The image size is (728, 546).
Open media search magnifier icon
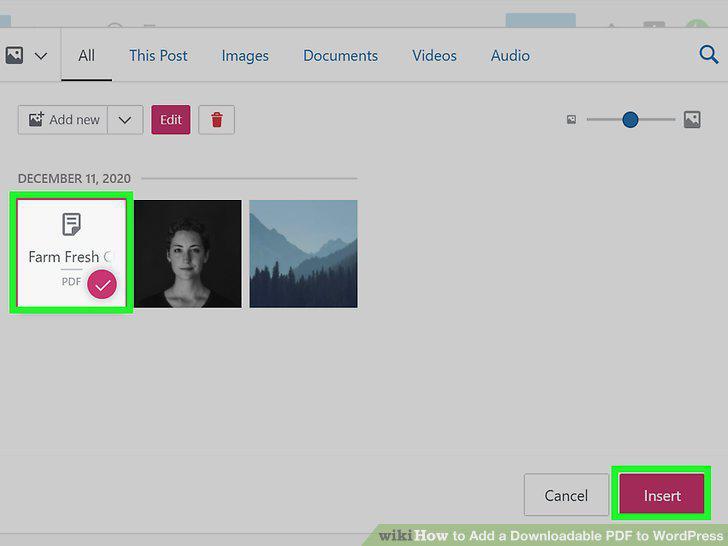coord(708,55)
